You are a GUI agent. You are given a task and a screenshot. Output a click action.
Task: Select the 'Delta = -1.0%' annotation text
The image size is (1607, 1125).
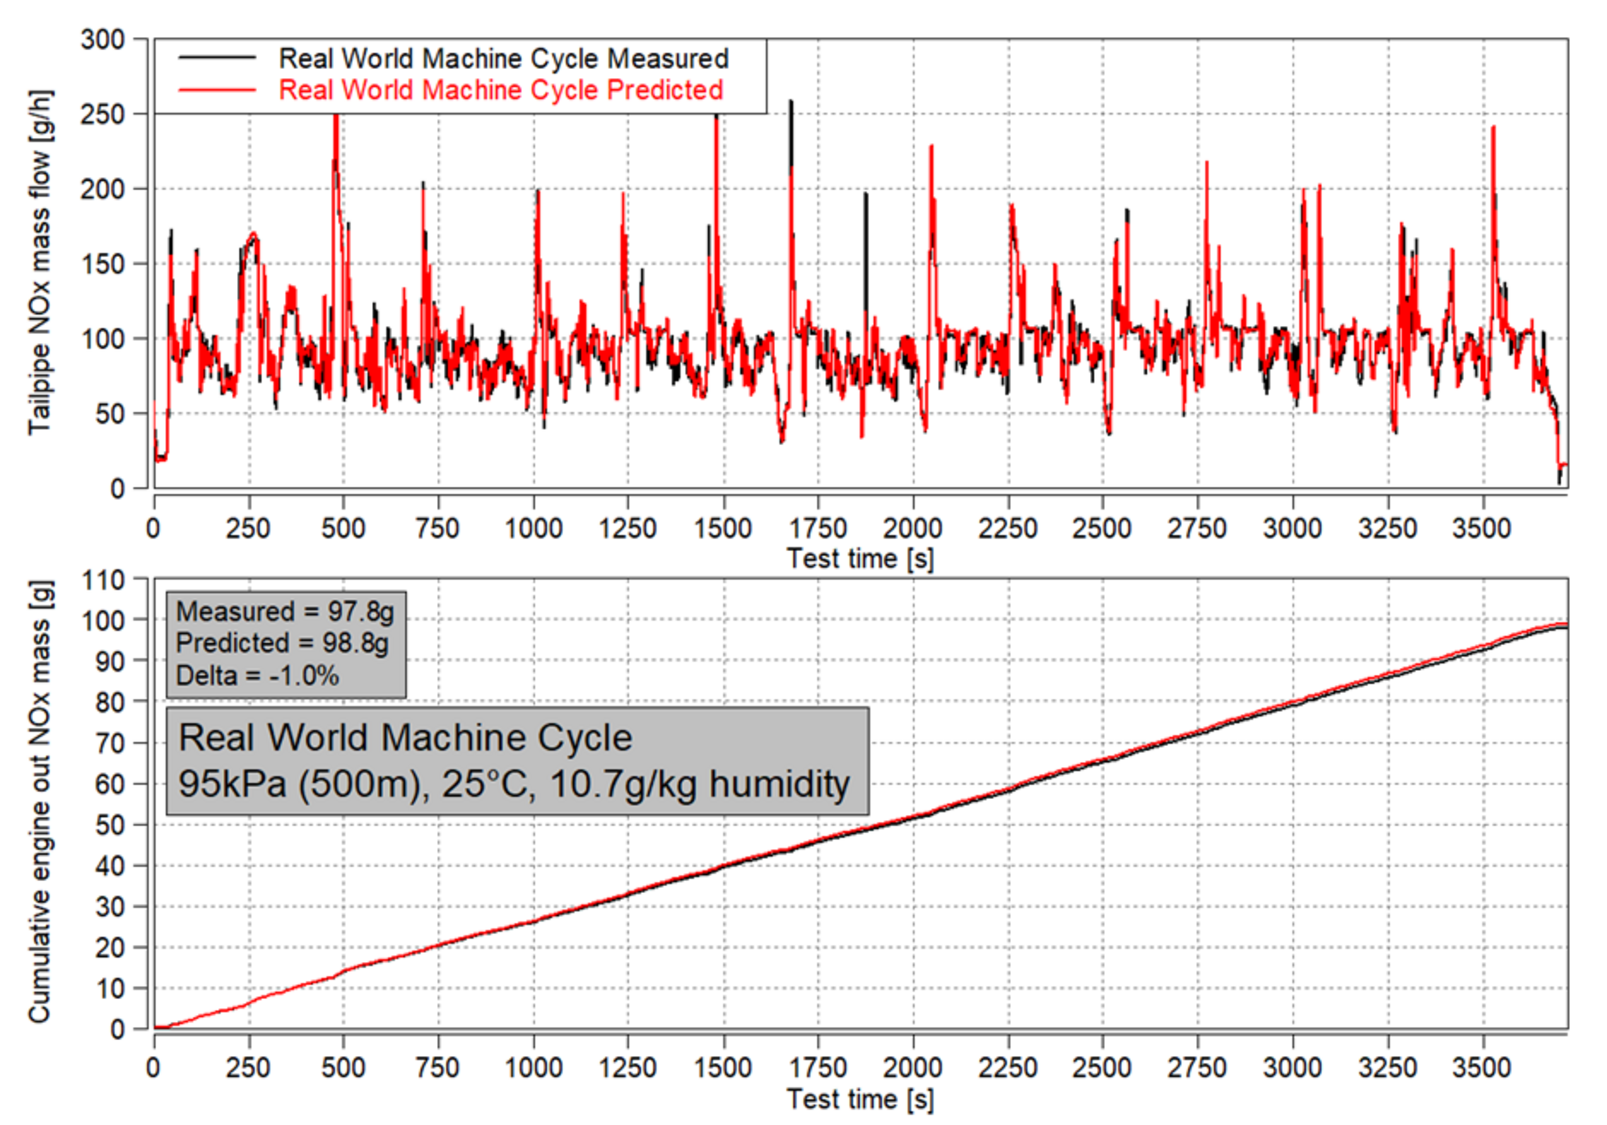tap(257, 676)
